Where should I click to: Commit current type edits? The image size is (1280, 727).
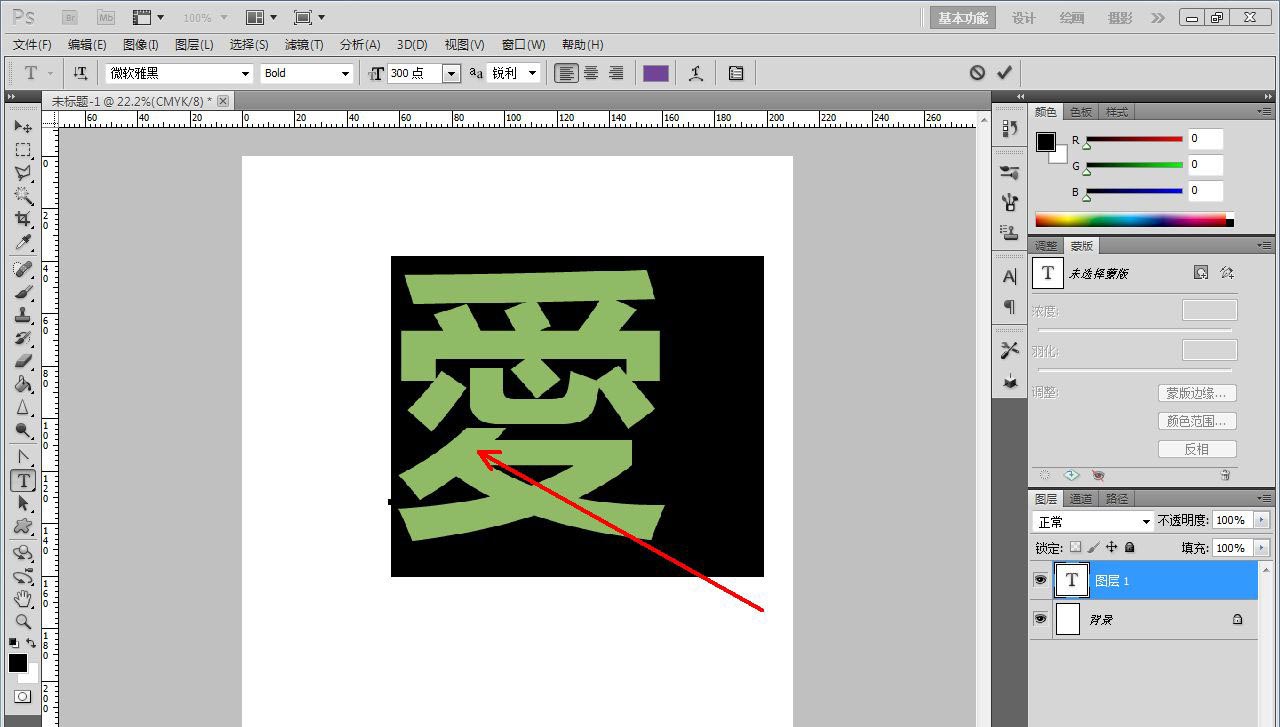(x=1004, y=72)
